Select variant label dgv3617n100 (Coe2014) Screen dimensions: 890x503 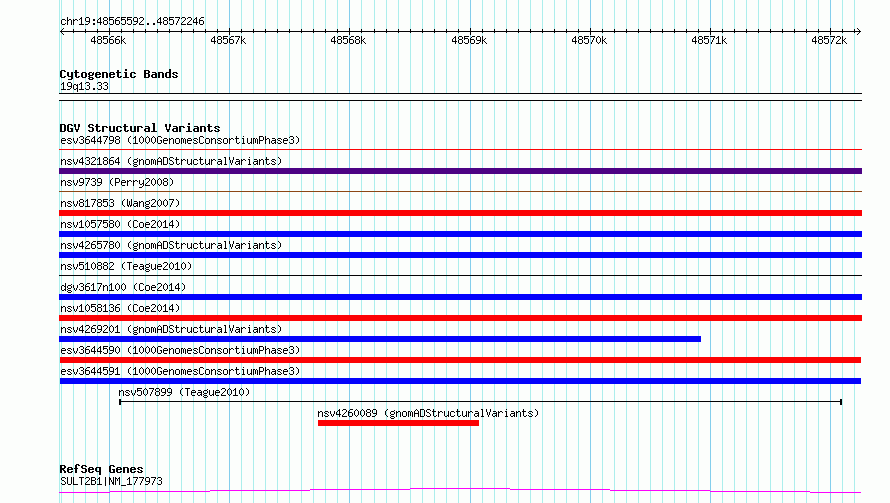pos(123,287)
